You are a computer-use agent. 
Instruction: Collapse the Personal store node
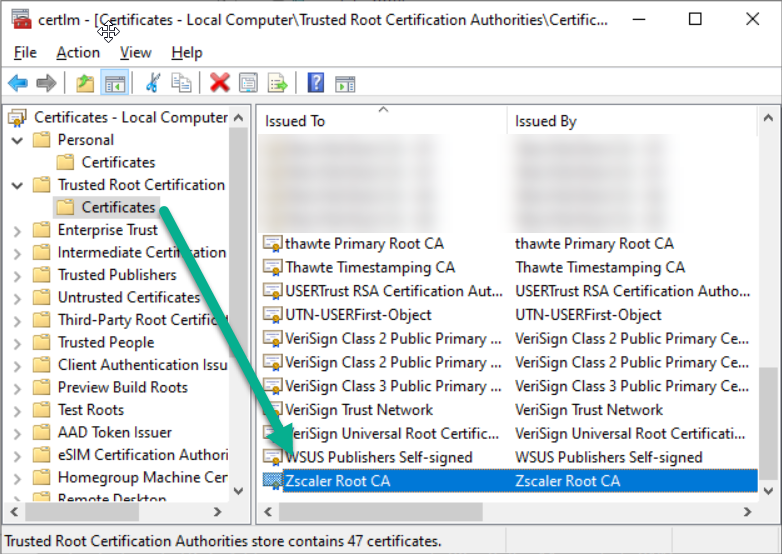tap(17, 141)
